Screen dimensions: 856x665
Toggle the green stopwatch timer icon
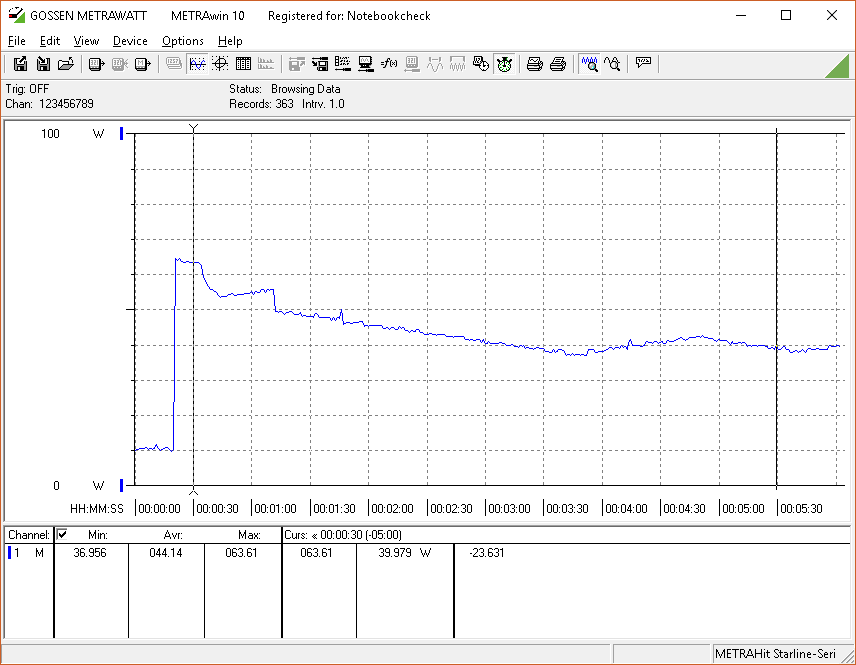click(504, 64)
